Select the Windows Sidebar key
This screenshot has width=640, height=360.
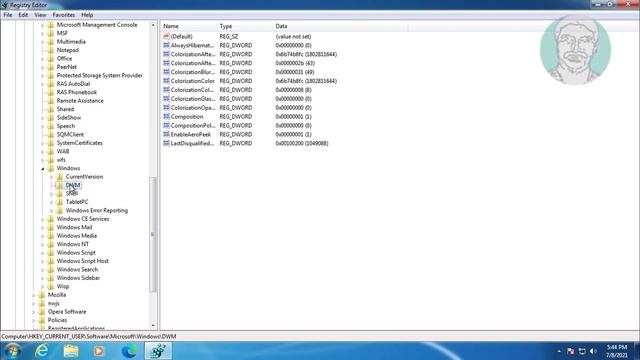78,278
